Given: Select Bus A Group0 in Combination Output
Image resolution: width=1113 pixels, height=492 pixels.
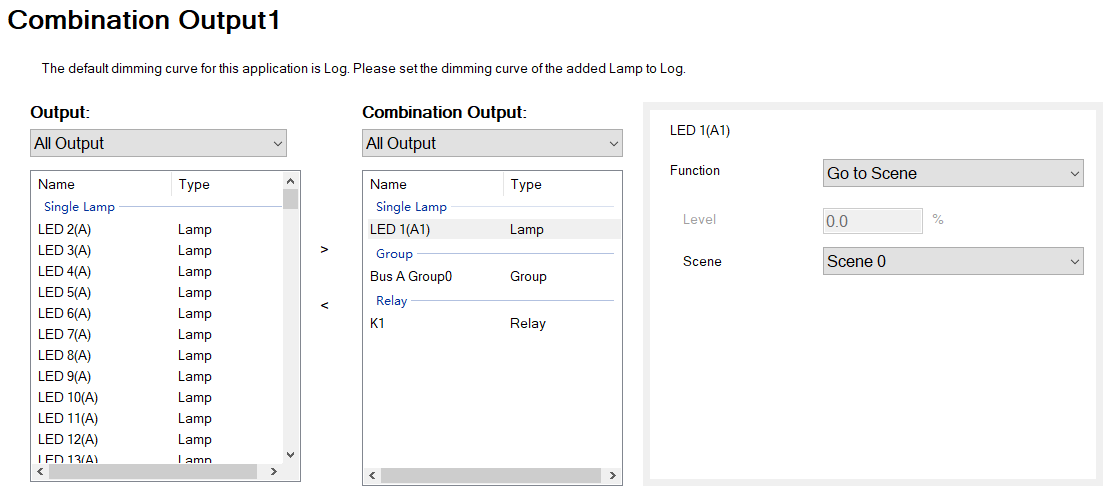Looking at the screenshot, I should point(411,276).
